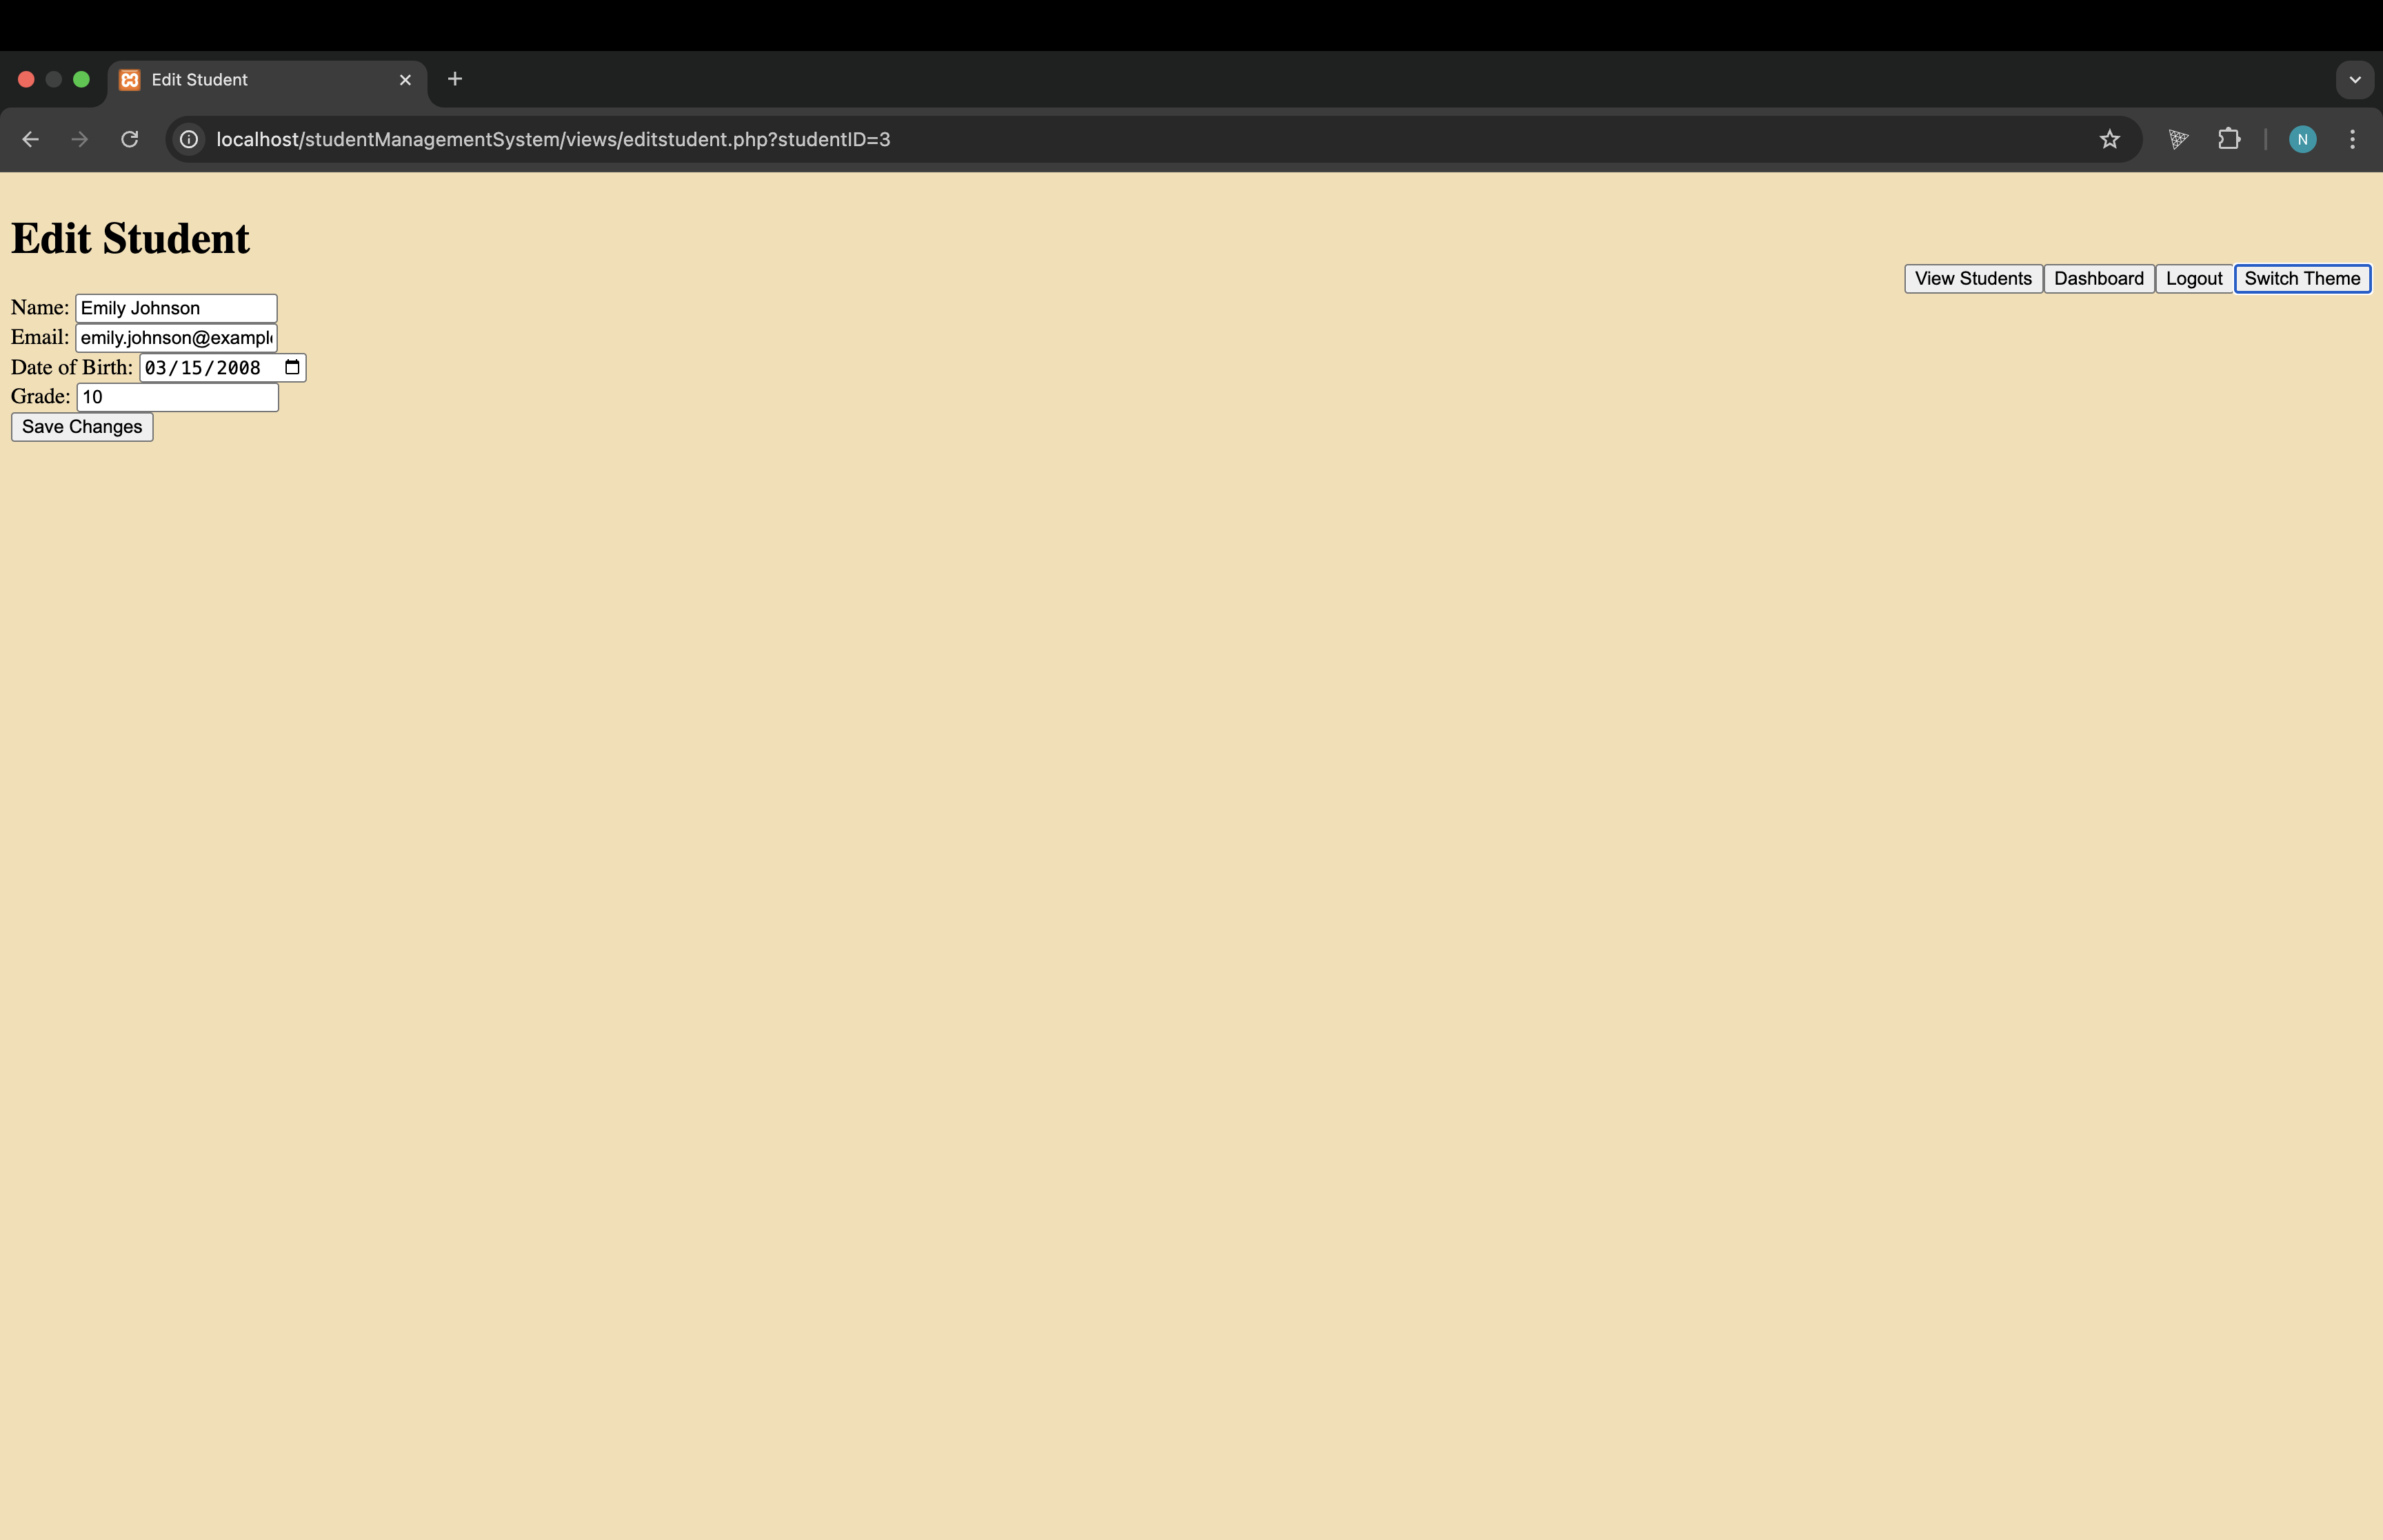Expand the tab search dropdown
The height and width of the screenshot is (1540, 2383).
pos(2354,79)
